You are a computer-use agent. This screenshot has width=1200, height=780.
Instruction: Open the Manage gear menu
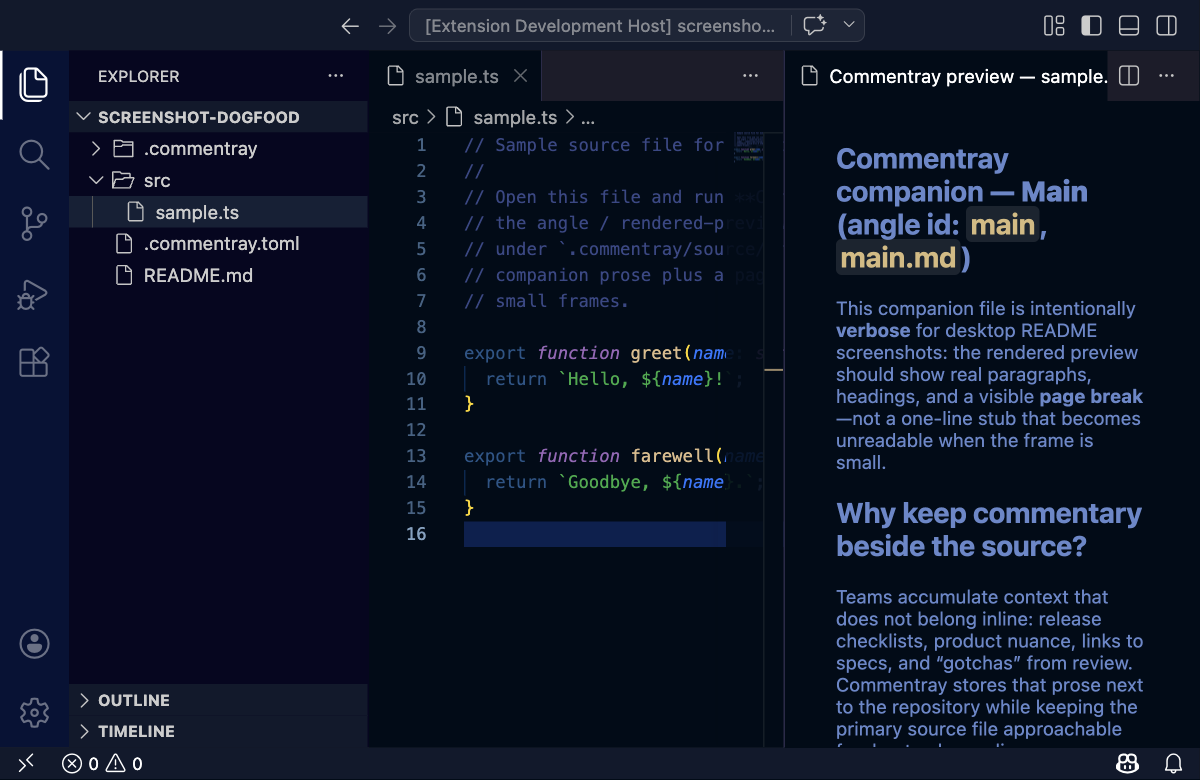coord(34,713)
